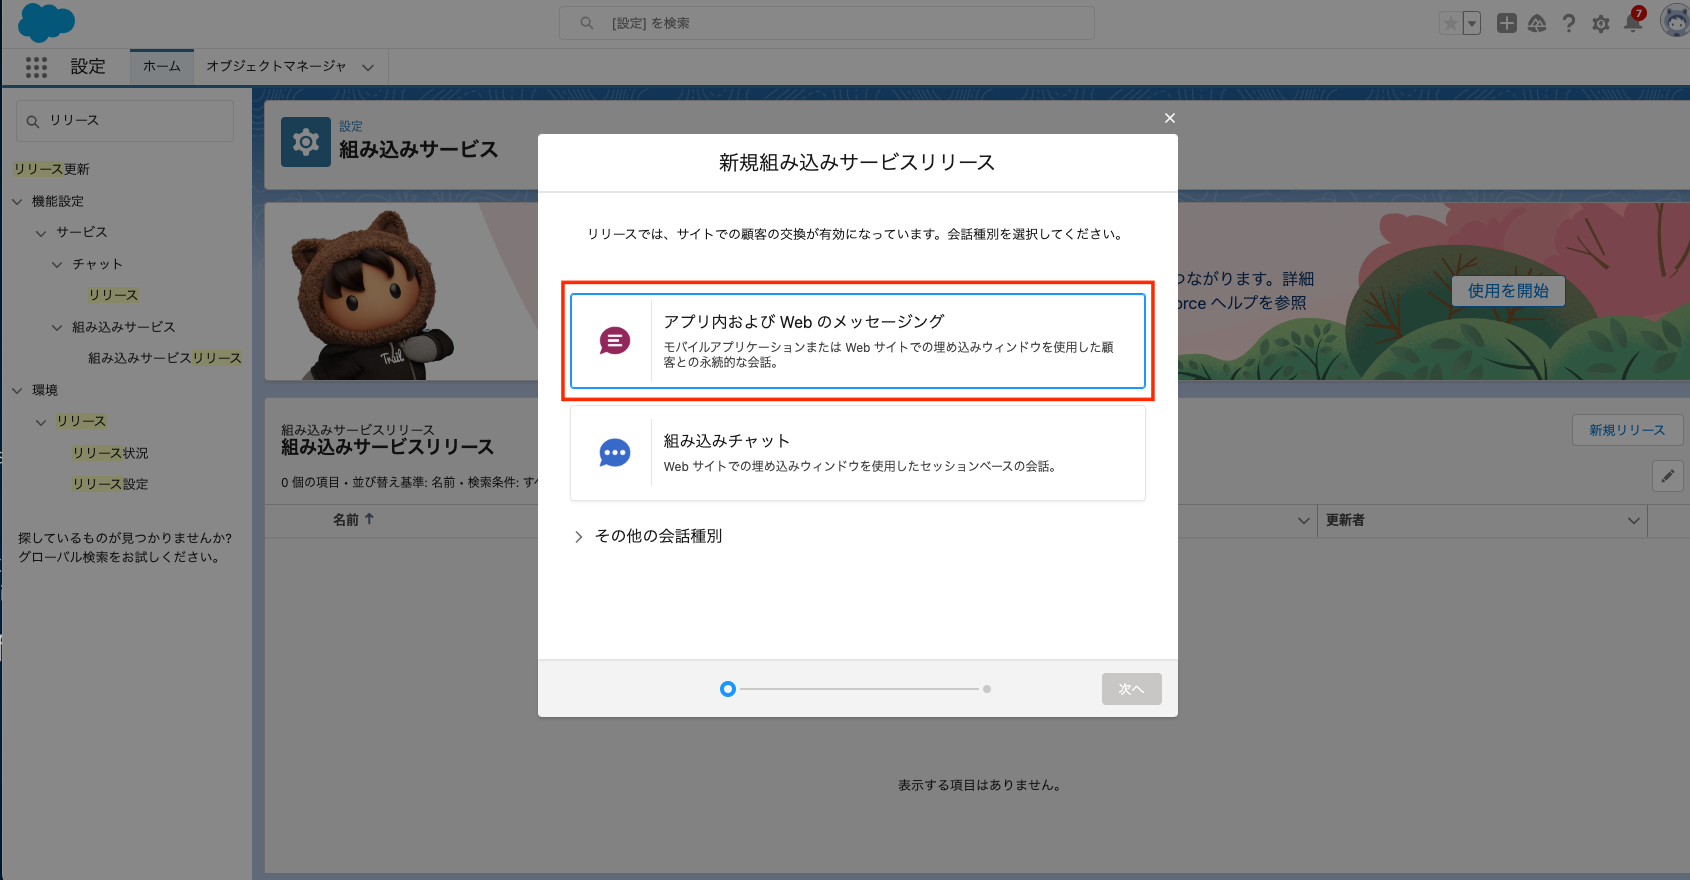Click the 組み込みサービス gear page icon
Viewport: 1690px width, 880px height.
click(x=306, y=142)
